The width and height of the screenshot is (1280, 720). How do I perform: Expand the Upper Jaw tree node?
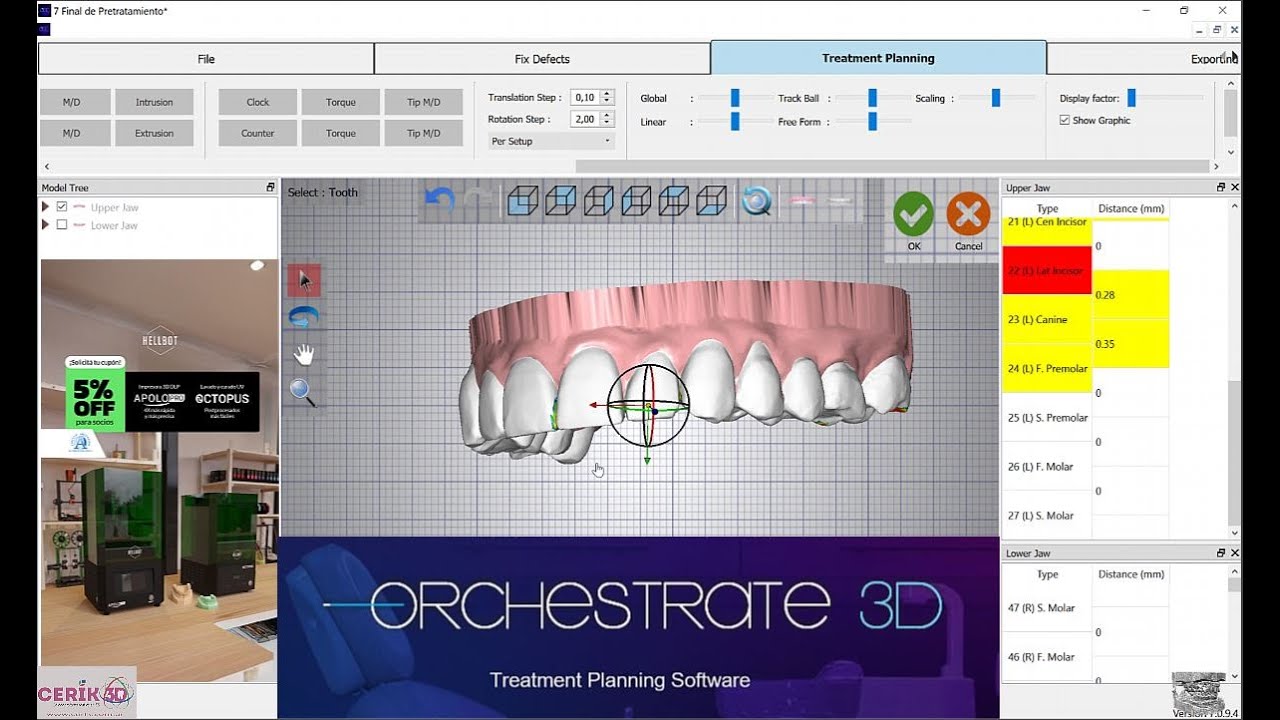click(45, 207)
